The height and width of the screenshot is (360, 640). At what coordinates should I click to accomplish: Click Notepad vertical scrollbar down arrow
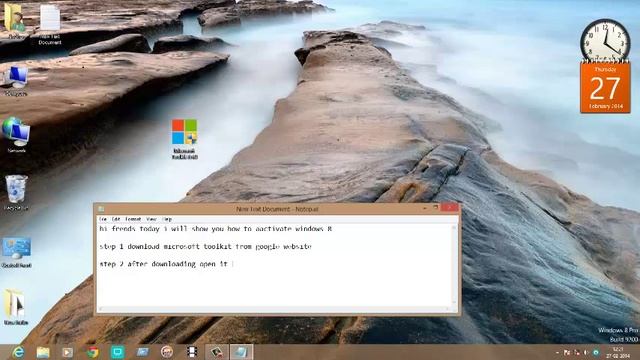pyautogui.click(x=454, y=303)
